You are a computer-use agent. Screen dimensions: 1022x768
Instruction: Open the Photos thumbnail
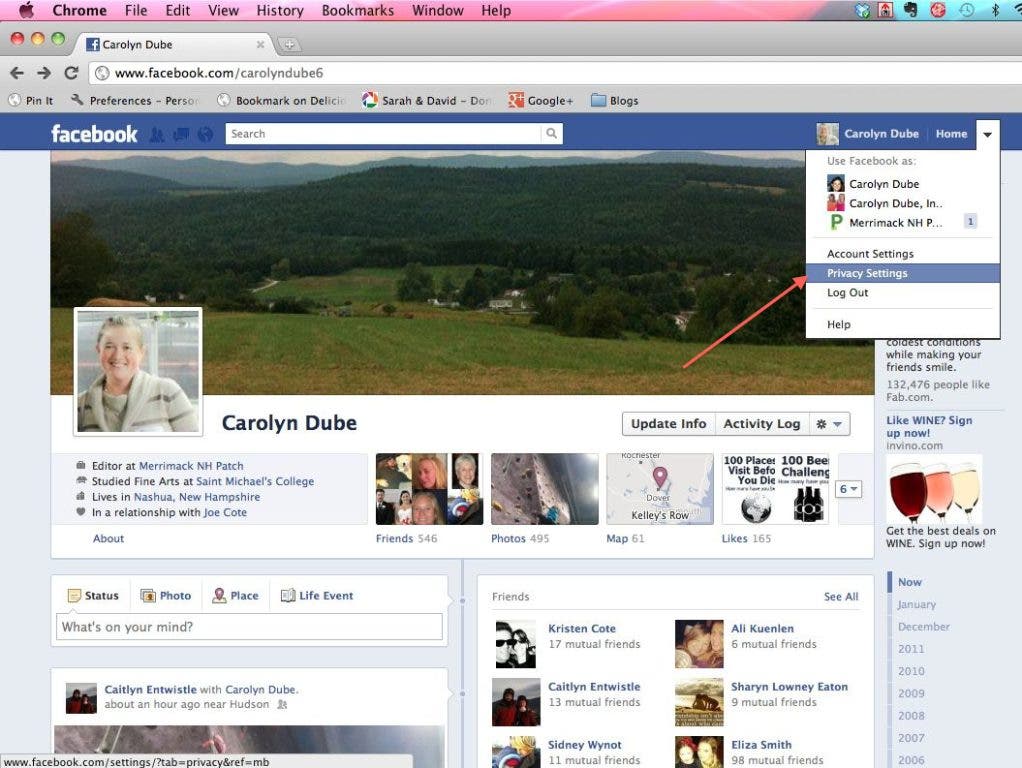545,489
